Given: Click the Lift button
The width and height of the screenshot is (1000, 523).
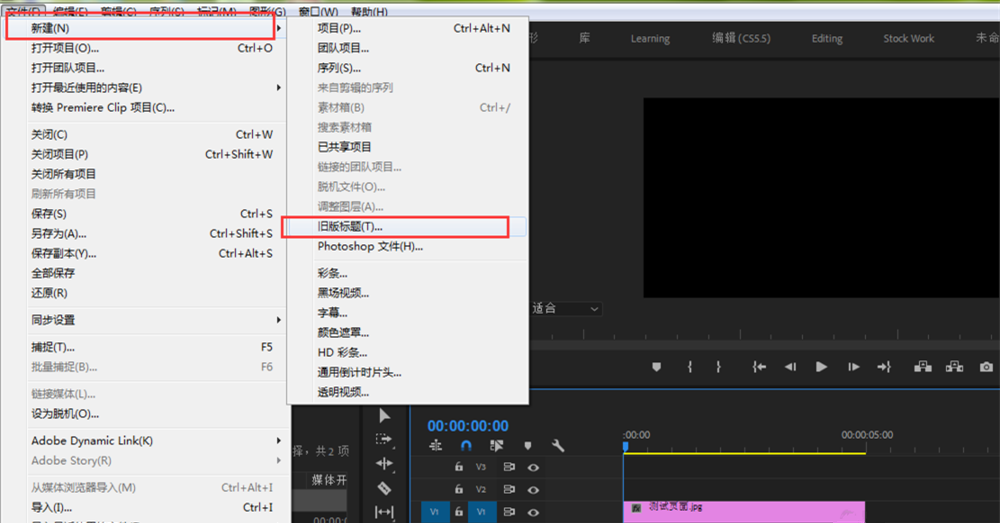Looking at the screenshot, I should point(923,367).
